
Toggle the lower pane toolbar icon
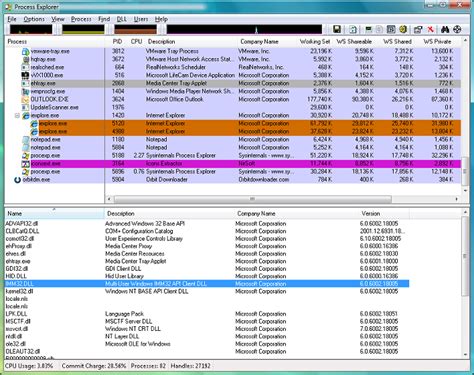click(391, 29)
